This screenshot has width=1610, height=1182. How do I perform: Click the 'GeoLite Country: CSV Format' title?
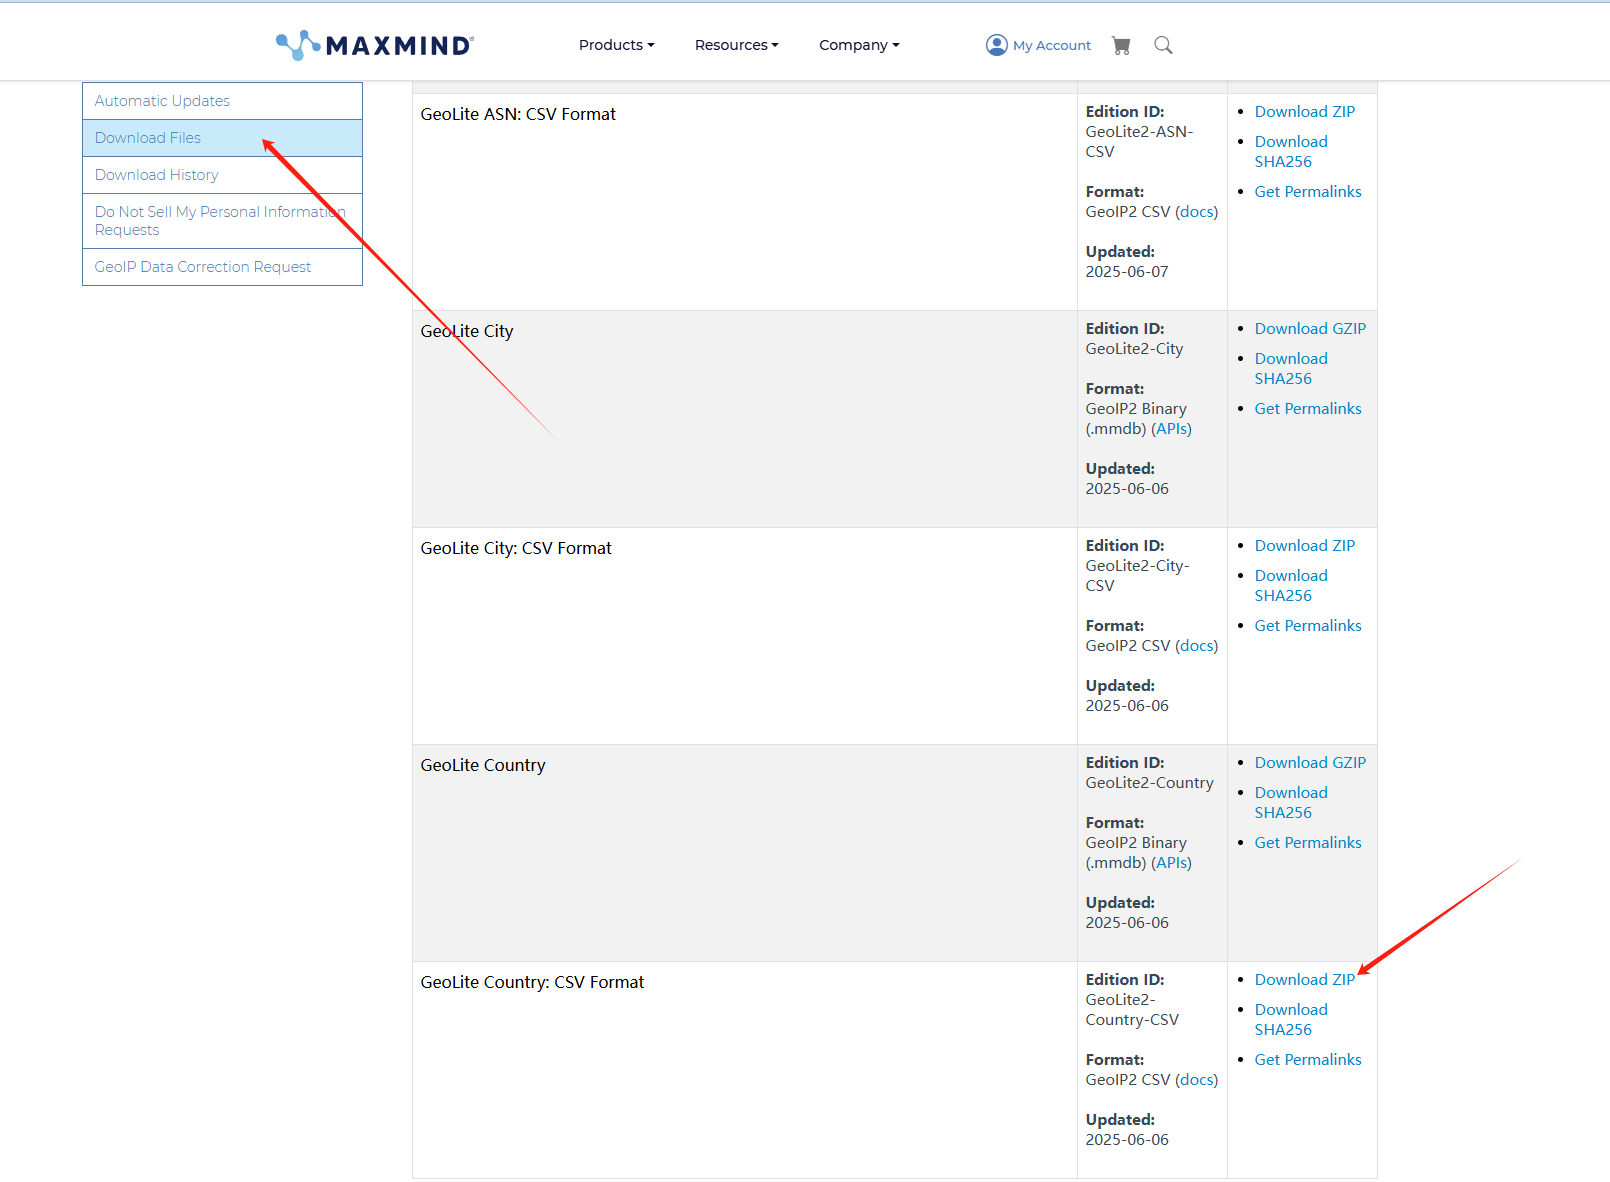click(x=532, y=983)
